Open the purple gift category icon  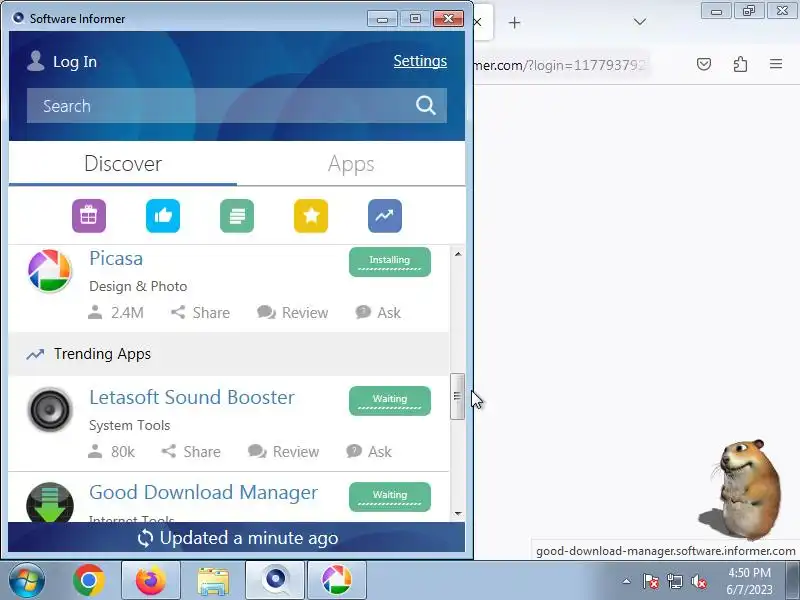point(89,216)
